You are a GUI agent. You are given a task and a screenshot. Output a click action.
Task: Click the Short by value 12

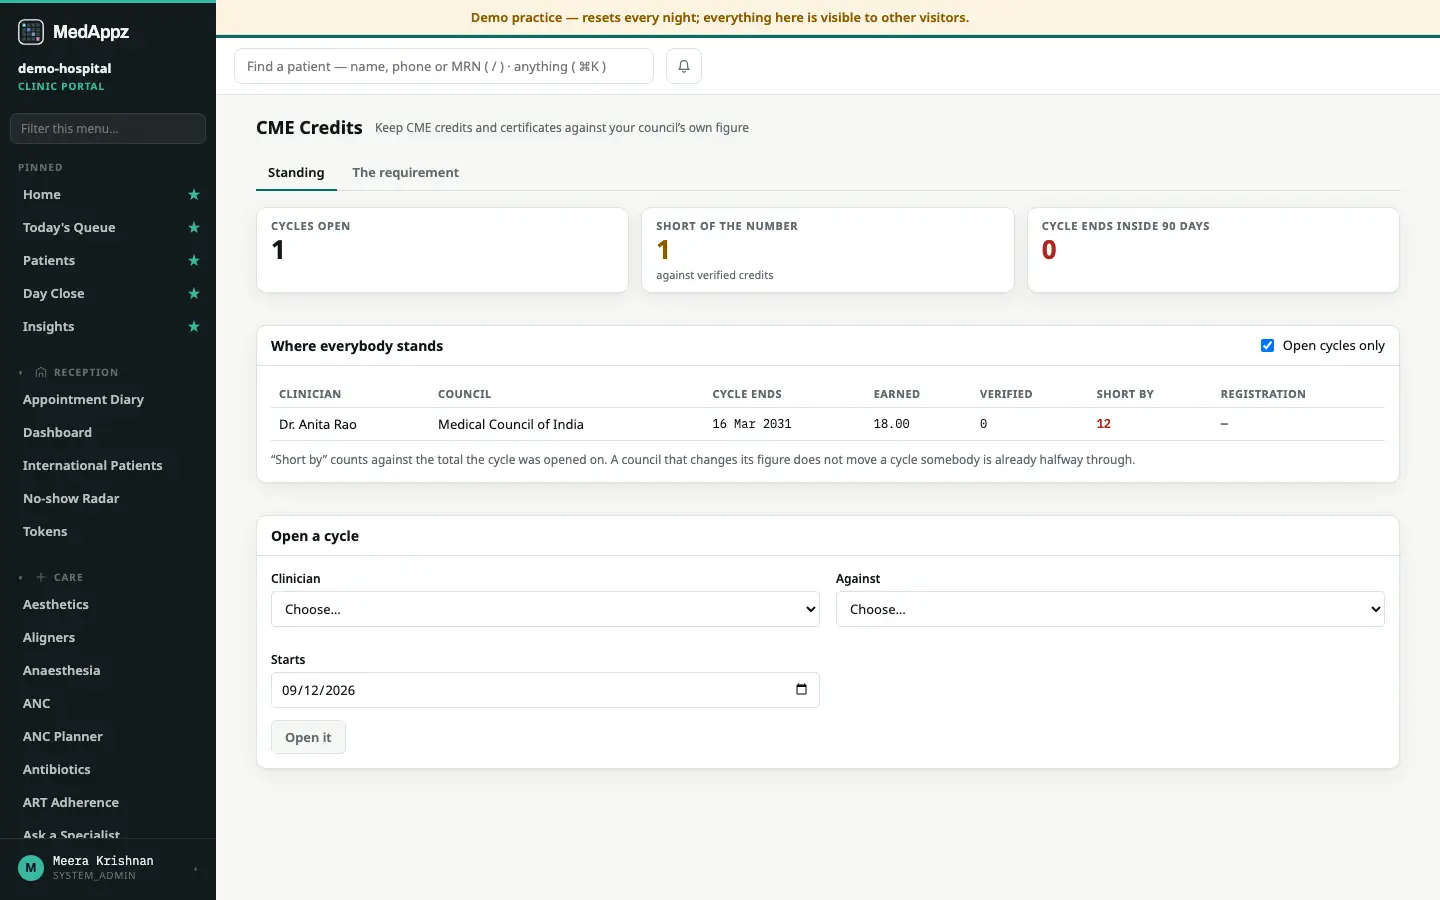[x=1104, y=424]
